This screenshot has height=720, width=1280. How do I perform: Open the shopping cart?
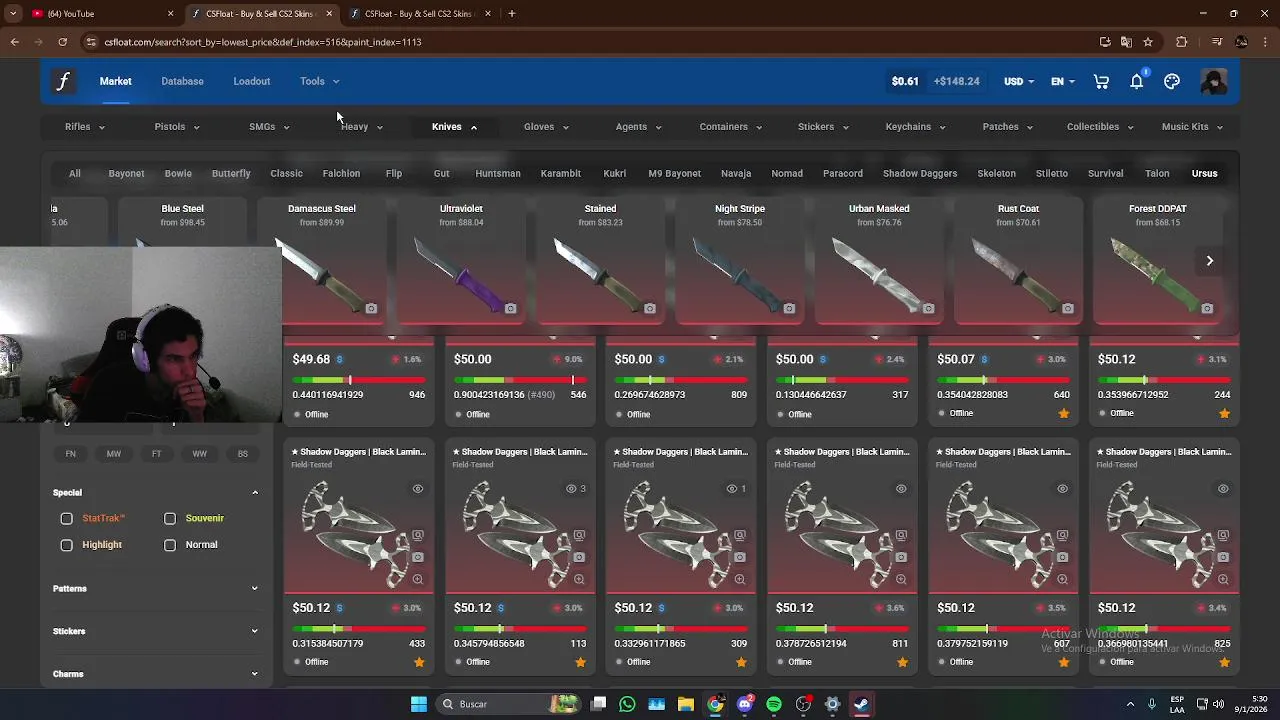(1101, 82)
